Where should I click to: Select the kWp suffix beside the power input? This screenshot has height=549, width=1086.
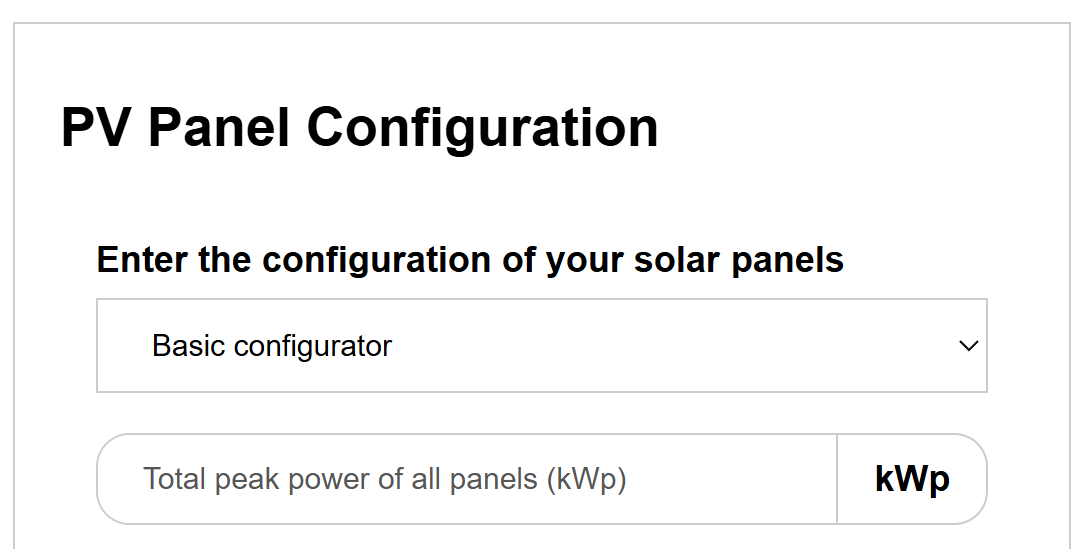click(912, 479)
